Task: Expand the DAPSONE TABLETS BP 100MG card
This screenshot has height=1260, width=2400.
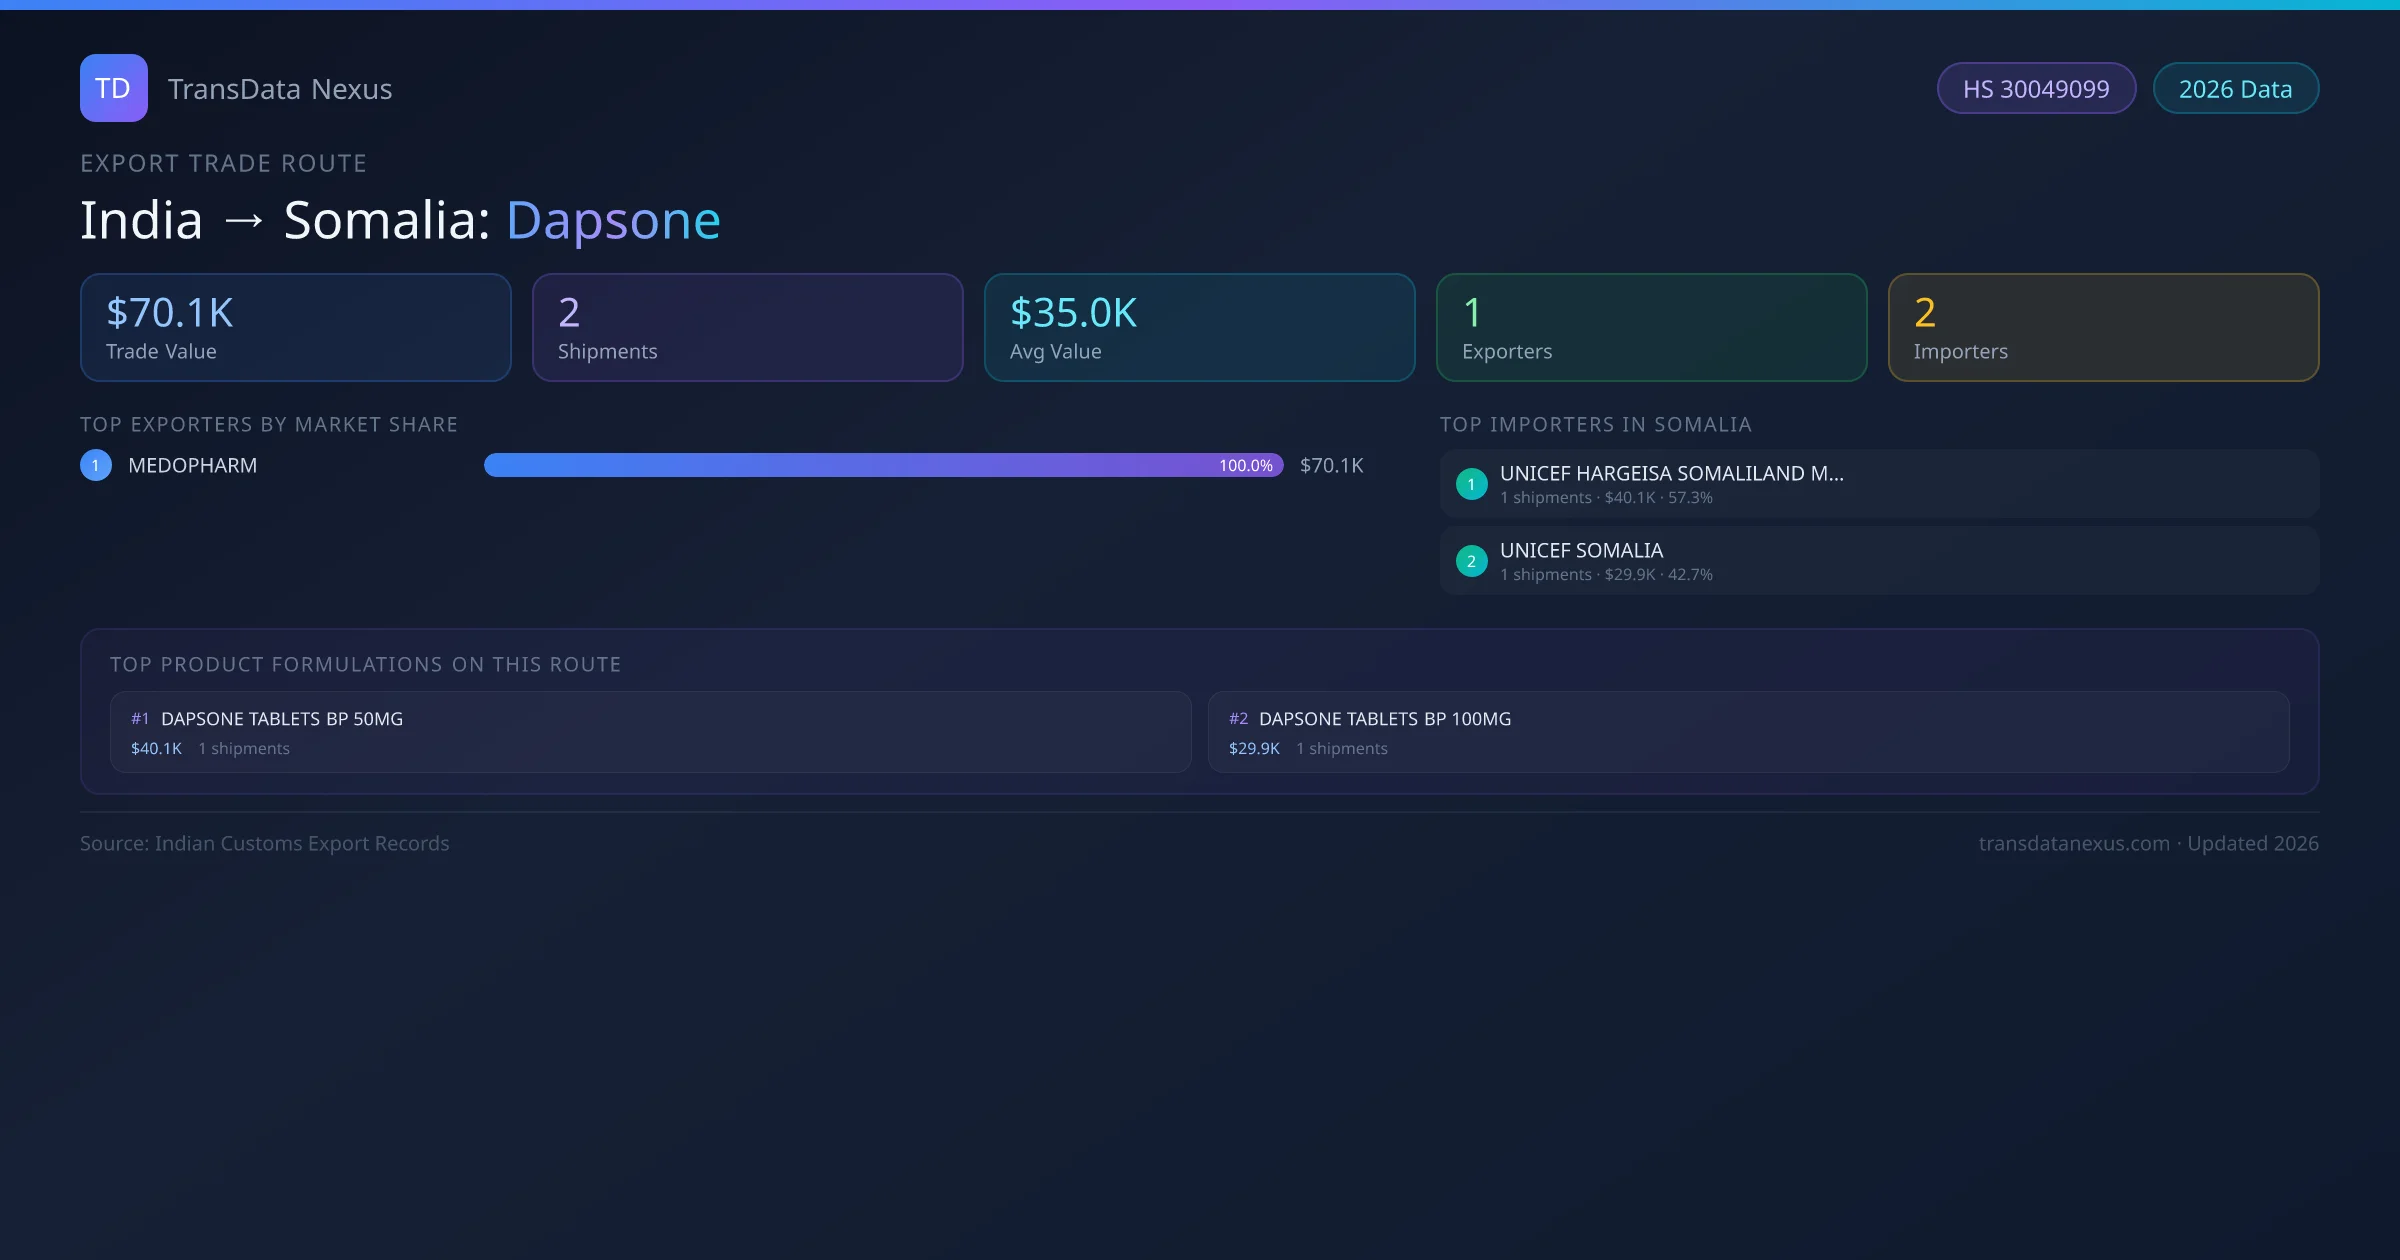Action: click(1748, 731)
